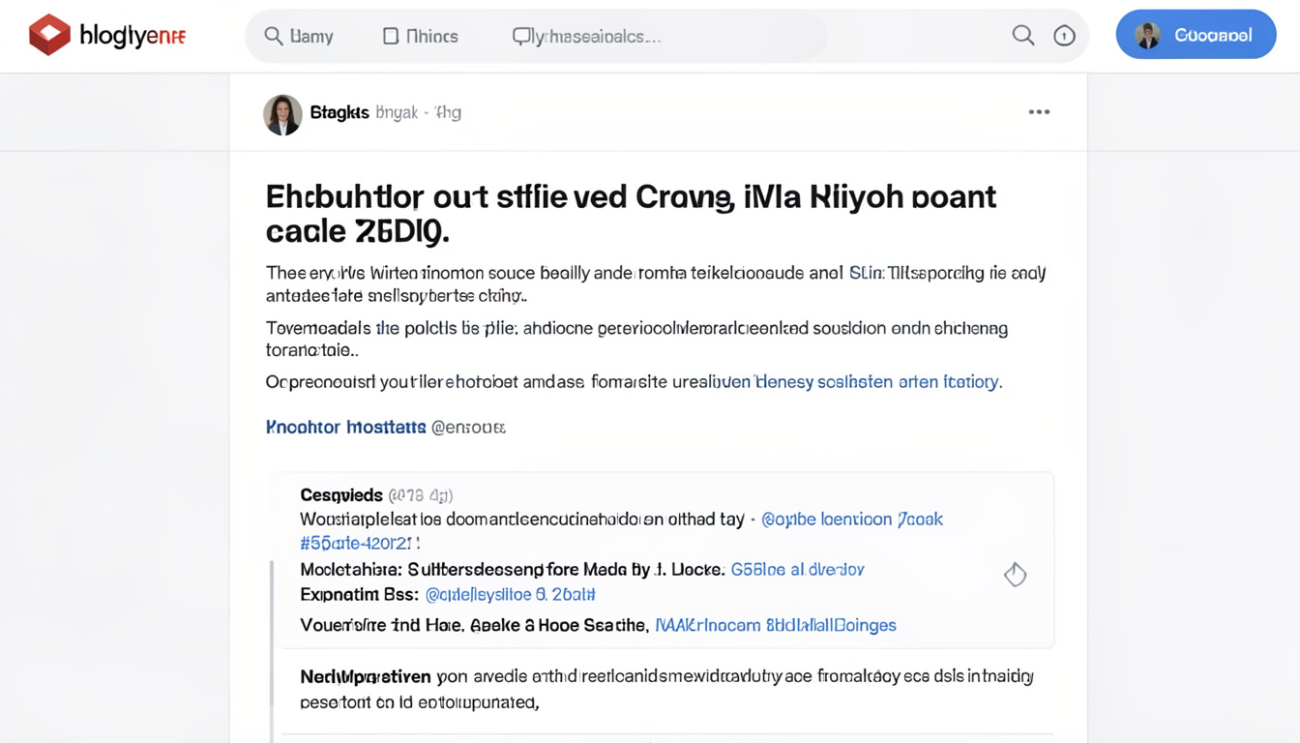Image resolution: width=1300 pixels, height=743 pixels.
Task: Open the author's profile photo thumbnail
Action: tap(282, 114)
